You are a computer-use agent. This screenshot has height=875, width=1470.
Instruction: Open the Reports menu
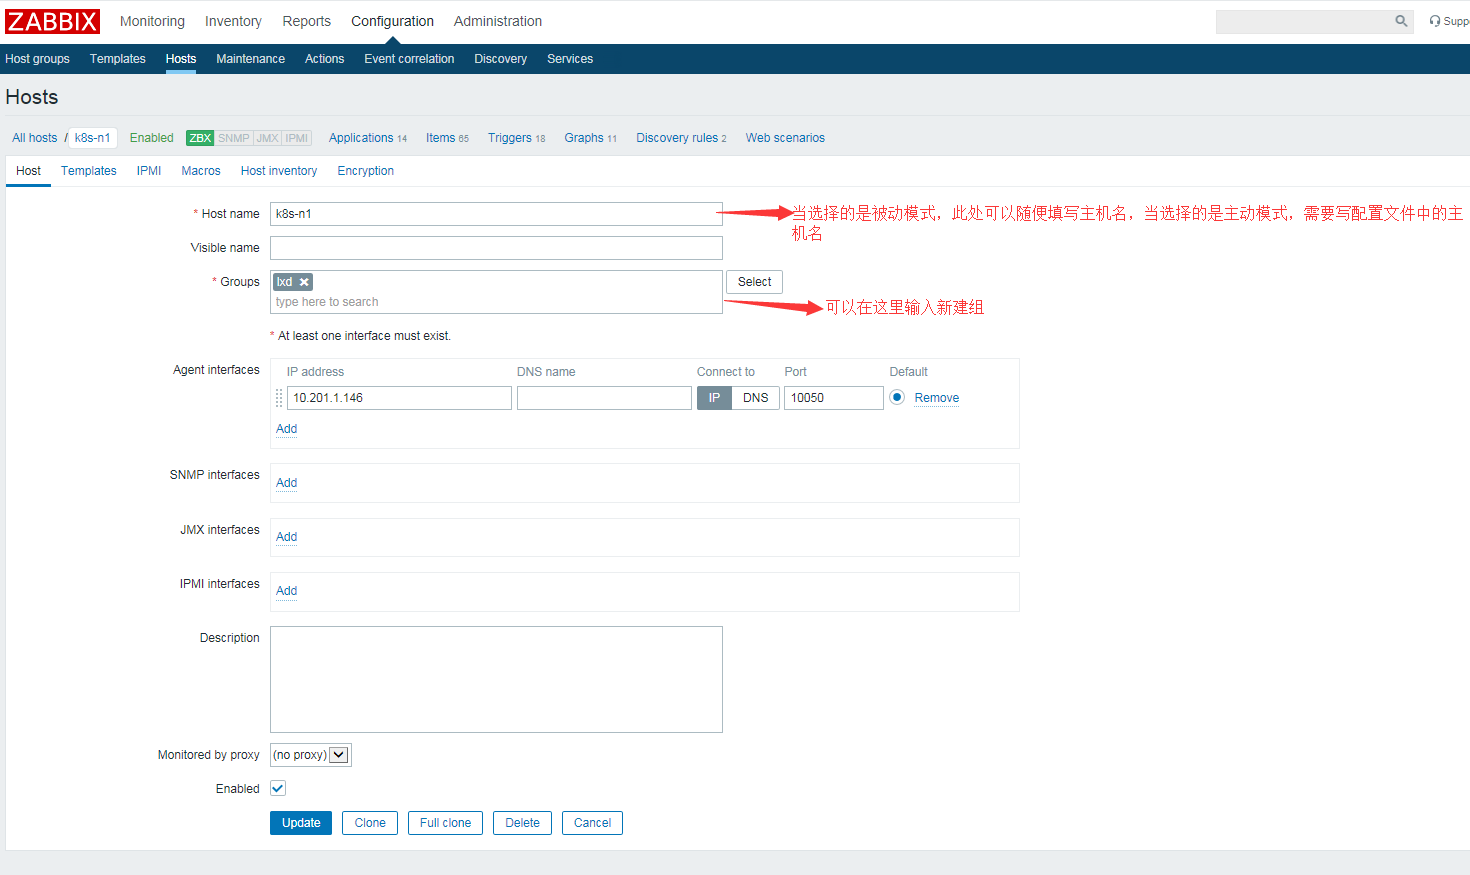[306, 21]
